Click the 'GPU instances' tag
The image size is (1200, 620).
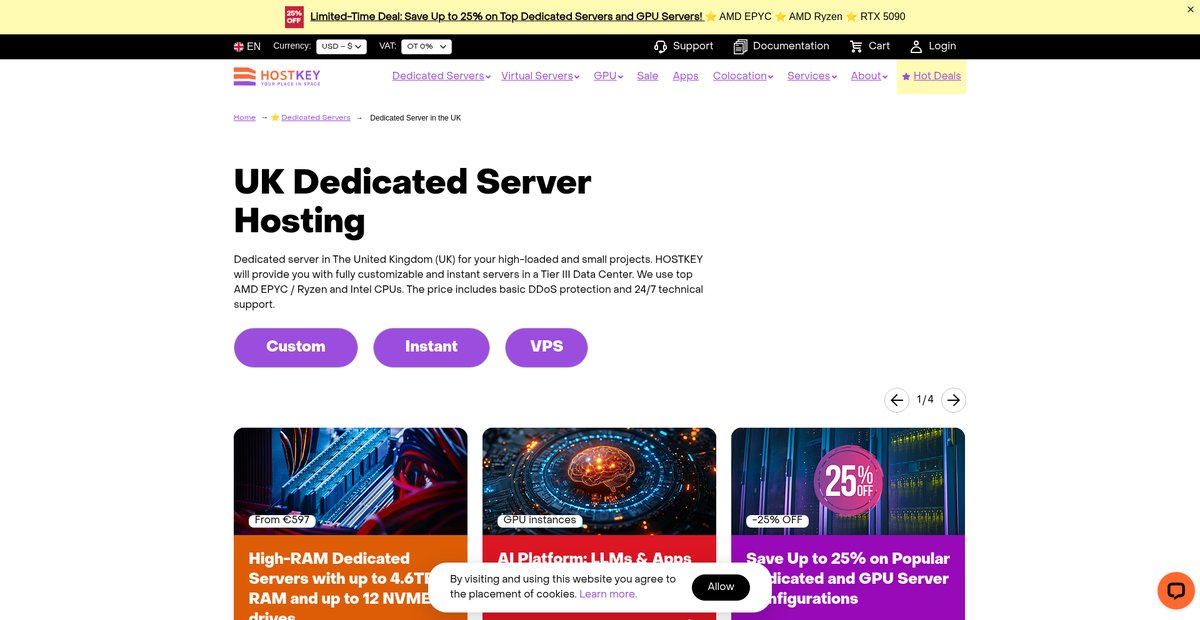click(540, 520)
